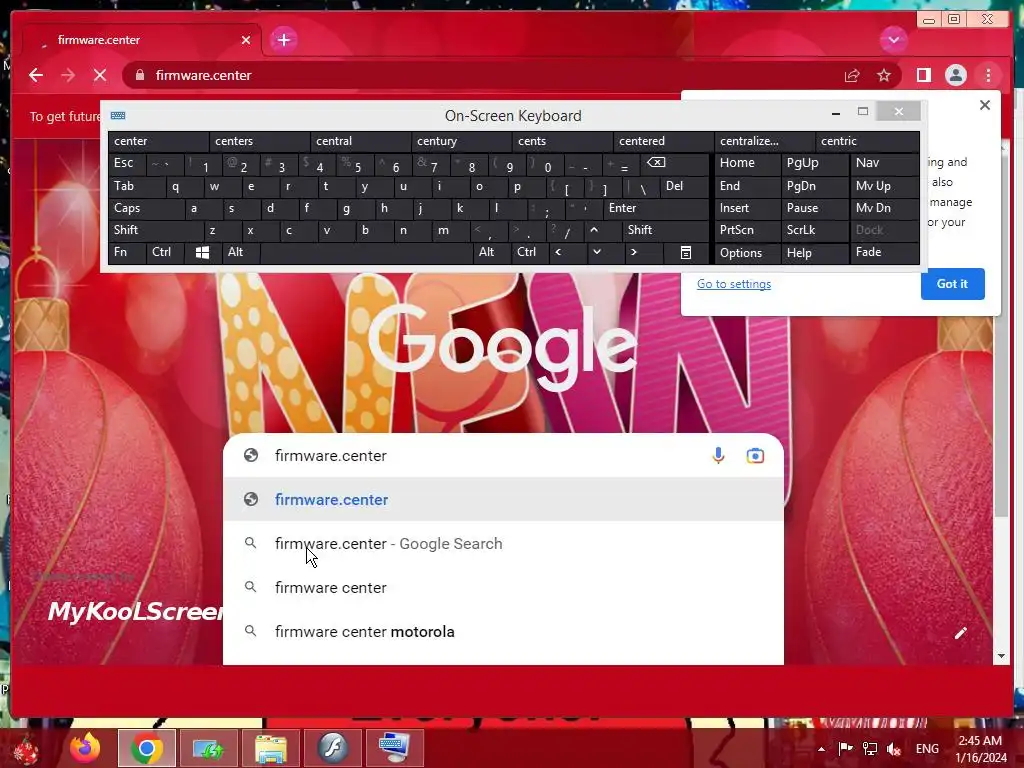
Task: Switch to Chrome in the taskbar
Action: (x=147, y=748)
